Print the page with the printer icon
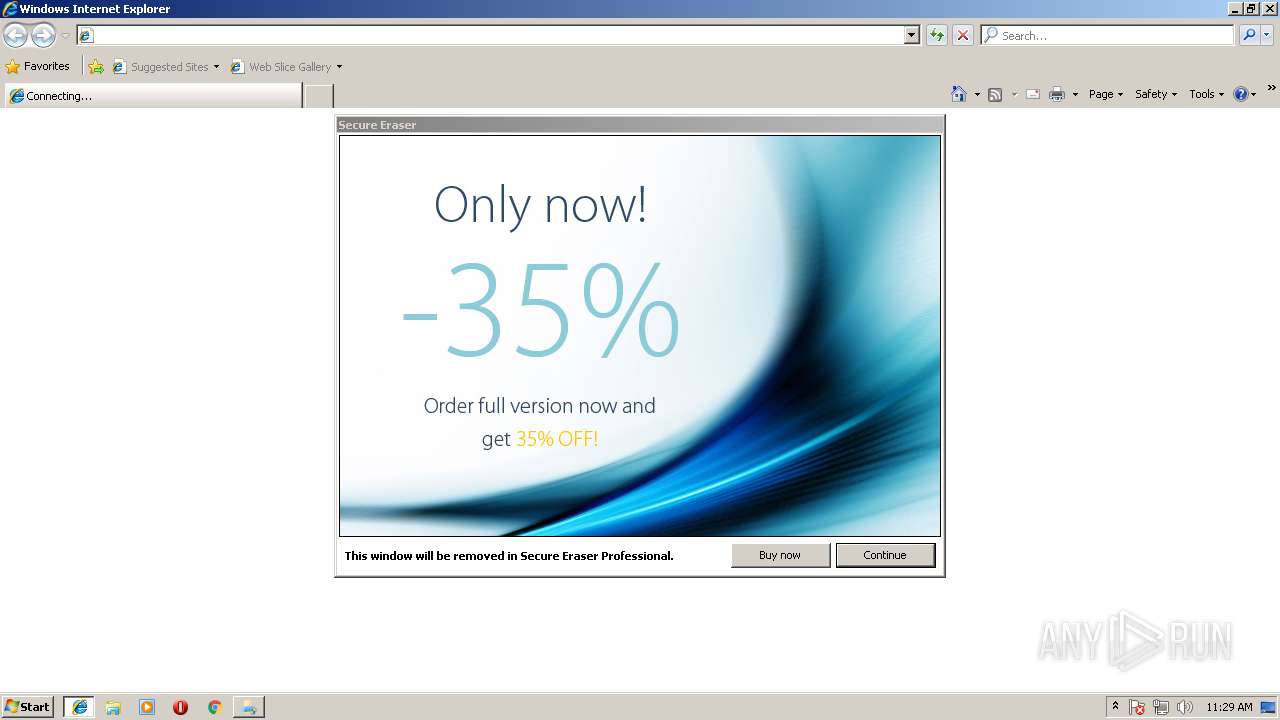This screenshot has width=1280, height=720. coord(1057,94)
